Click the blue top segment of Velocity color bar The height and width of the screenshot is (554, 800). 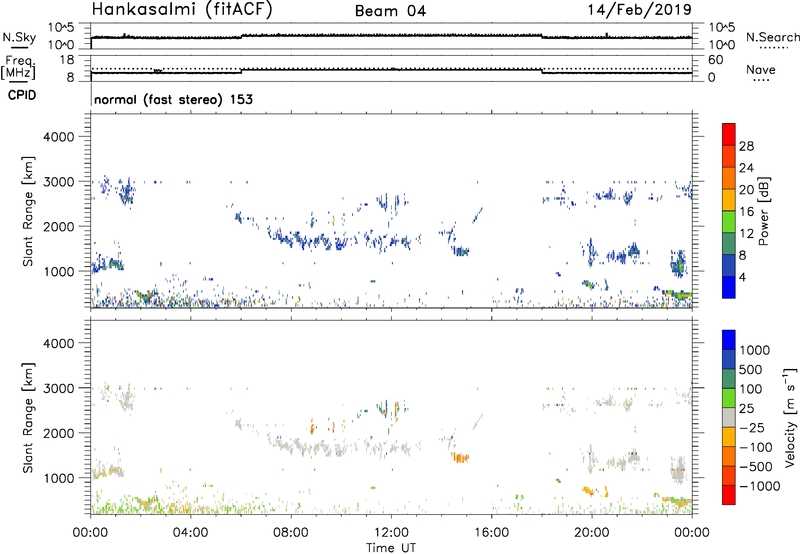pyautogui.click(x=729, y=340)
